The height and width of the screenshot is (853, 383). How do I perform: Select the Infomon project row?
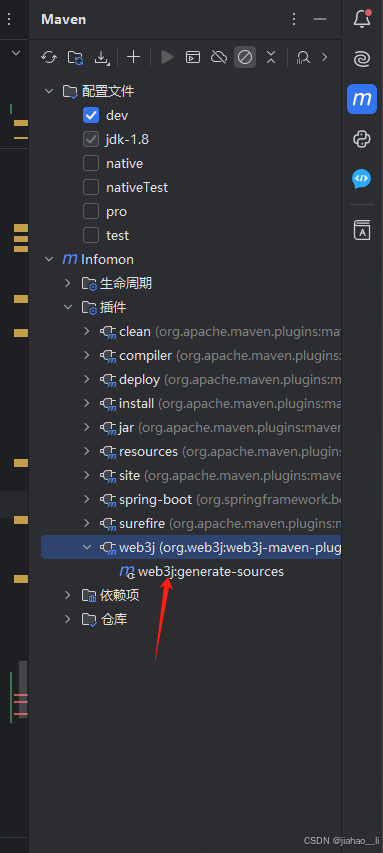tap(190, 259)
